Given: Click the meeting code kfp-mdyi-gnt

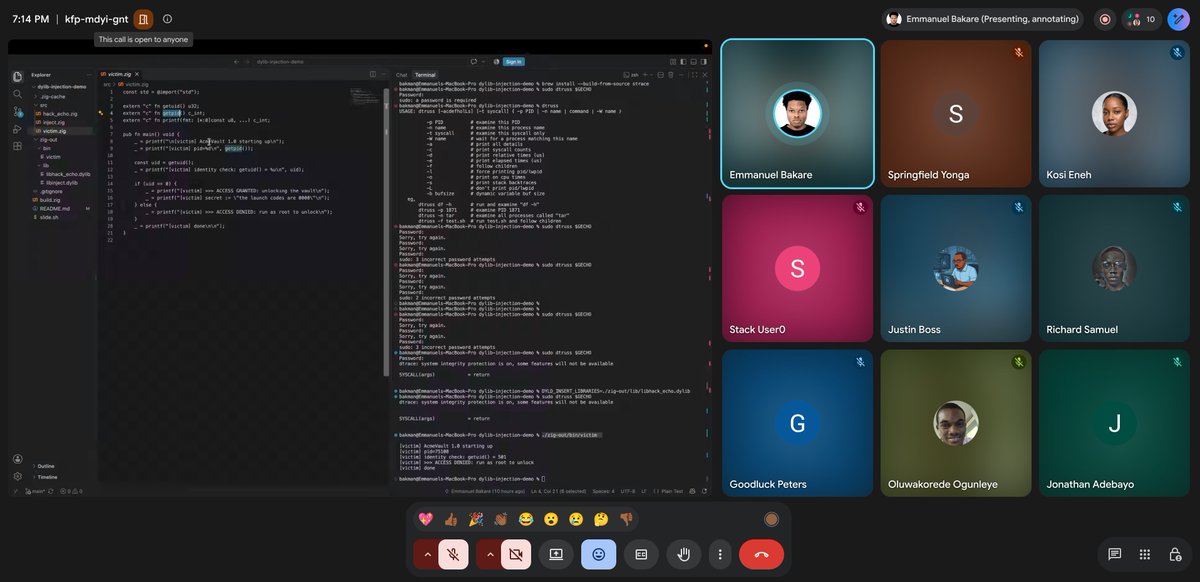Looking at the screenshot, I should [97, 19].
